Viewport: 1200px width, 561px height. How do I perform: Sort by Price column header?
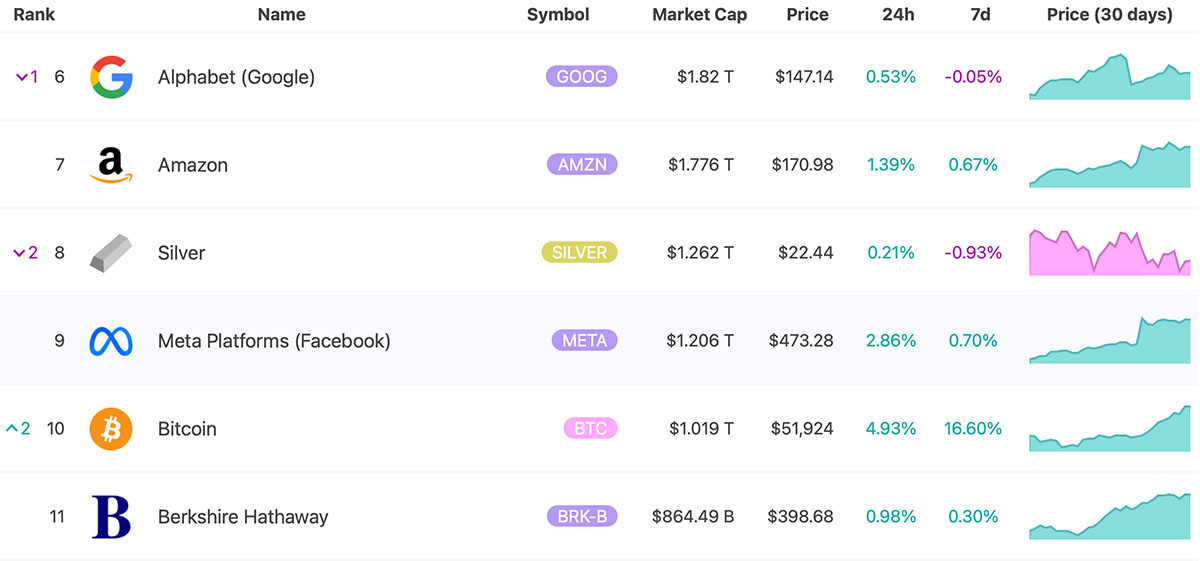[807, 15]
